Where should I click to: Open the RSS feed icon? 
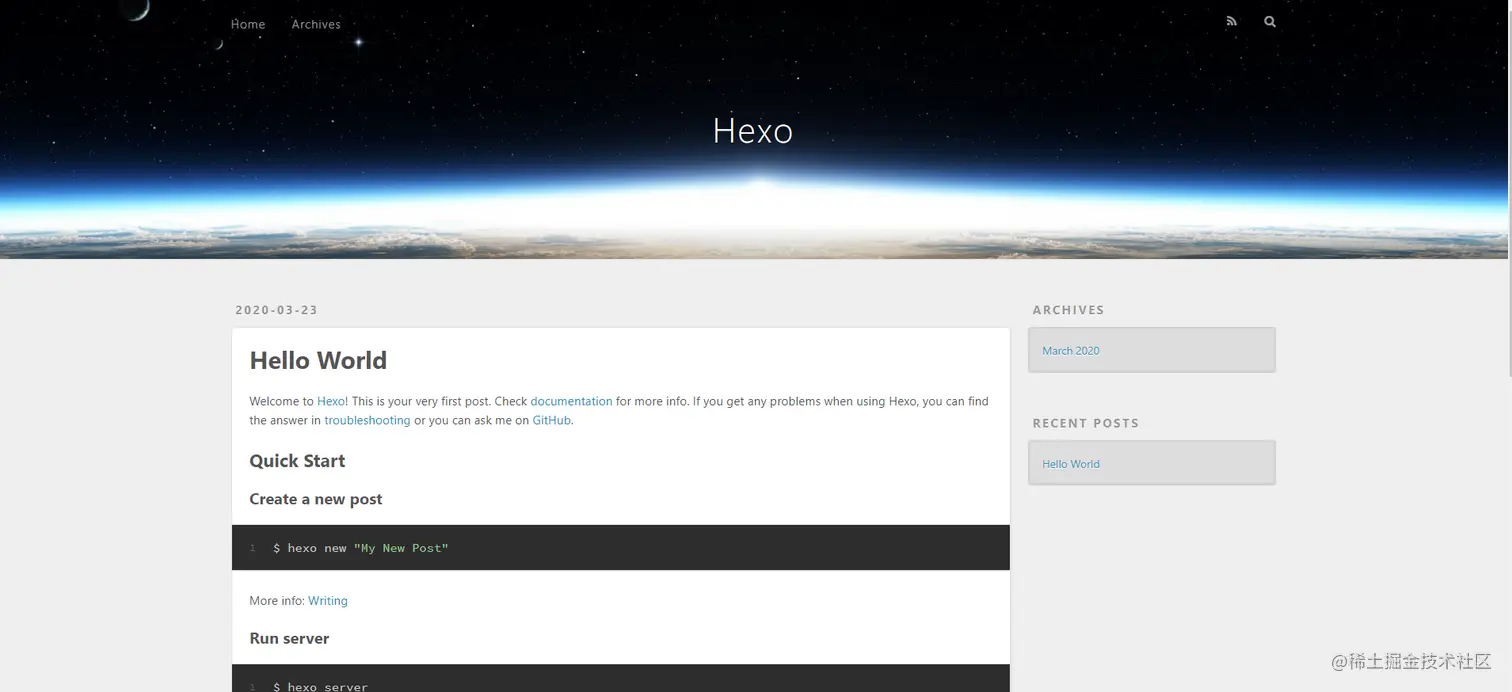pos(1231,21)
